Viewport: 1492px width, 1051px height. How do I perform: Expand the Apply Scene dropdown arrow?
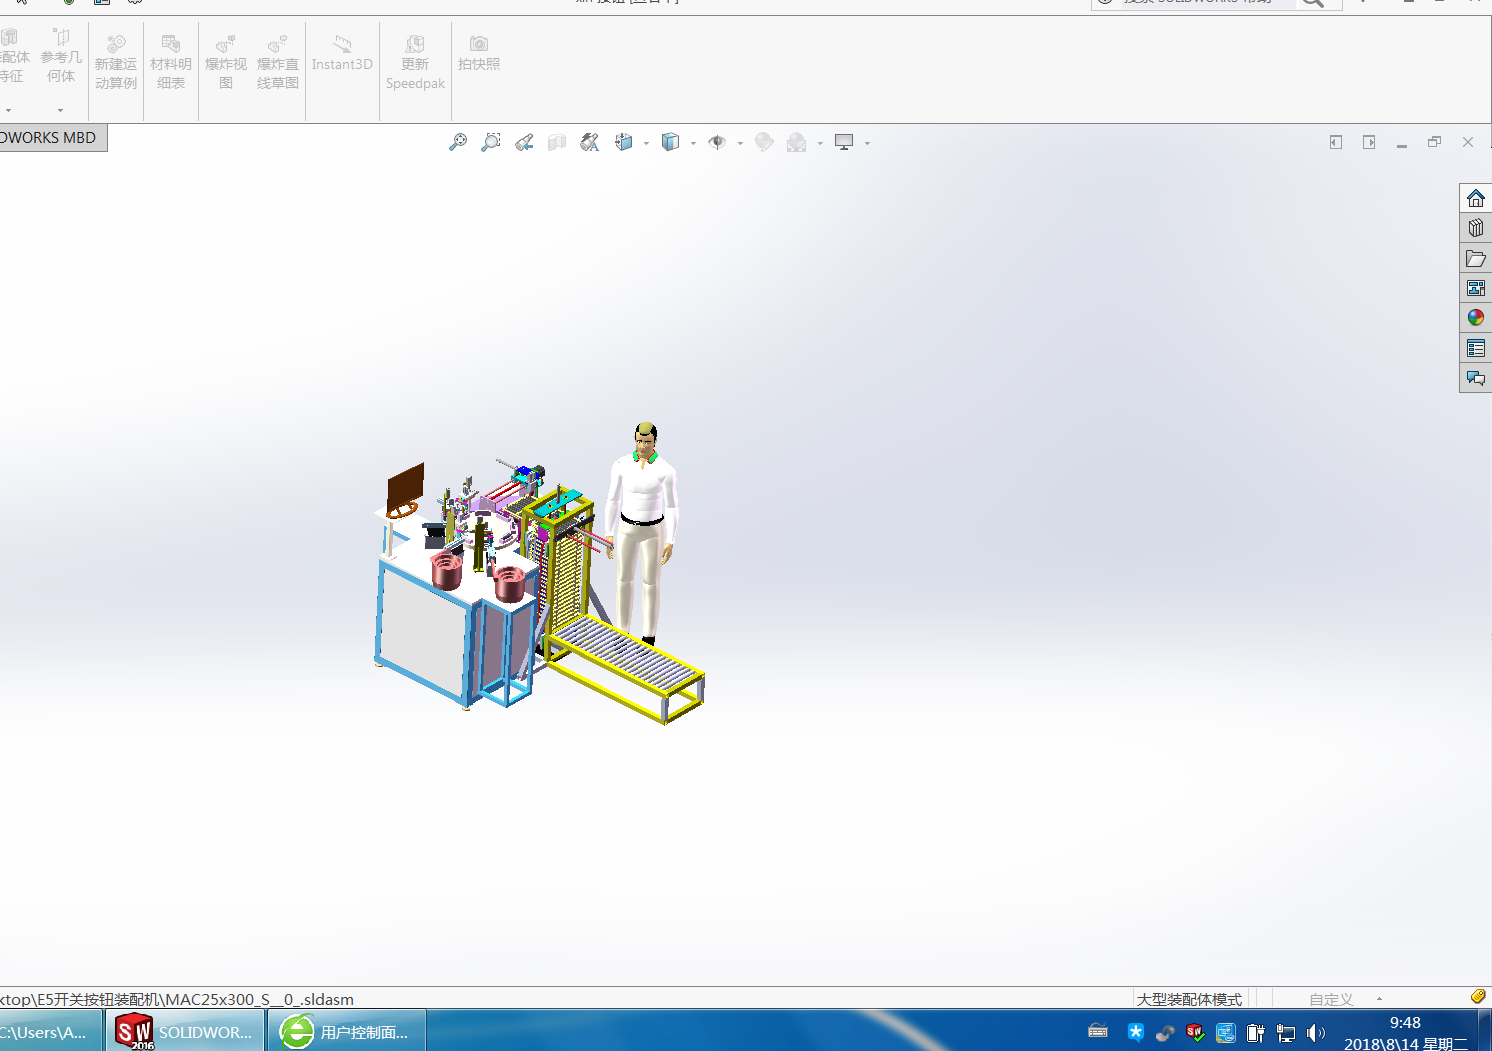pyautogui.click(x=820, y=144)
